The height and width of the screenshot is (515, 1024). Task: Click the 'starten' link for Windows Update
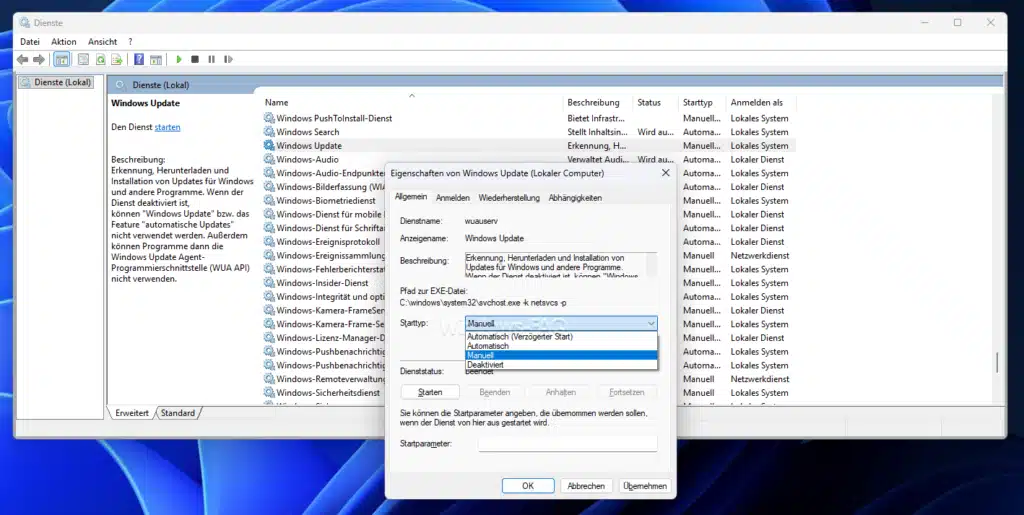[167, 127]
